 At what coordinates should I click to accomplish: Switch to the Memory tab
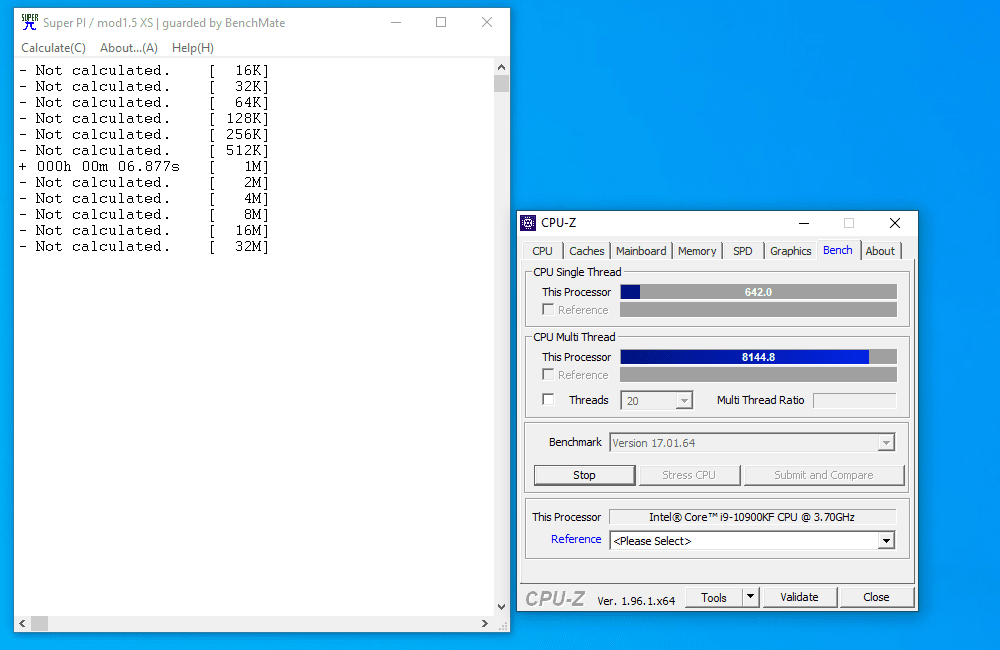pyautogui.click(x=697, y=251)
